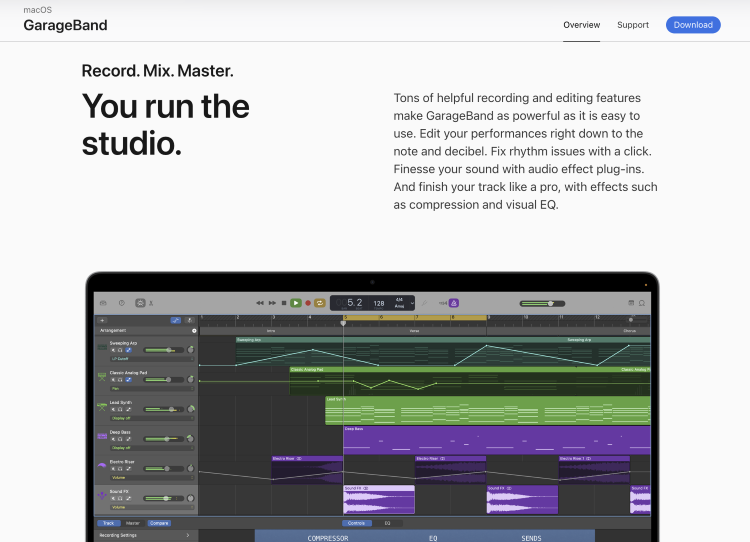Click the red Record button

tap(308, 303)
